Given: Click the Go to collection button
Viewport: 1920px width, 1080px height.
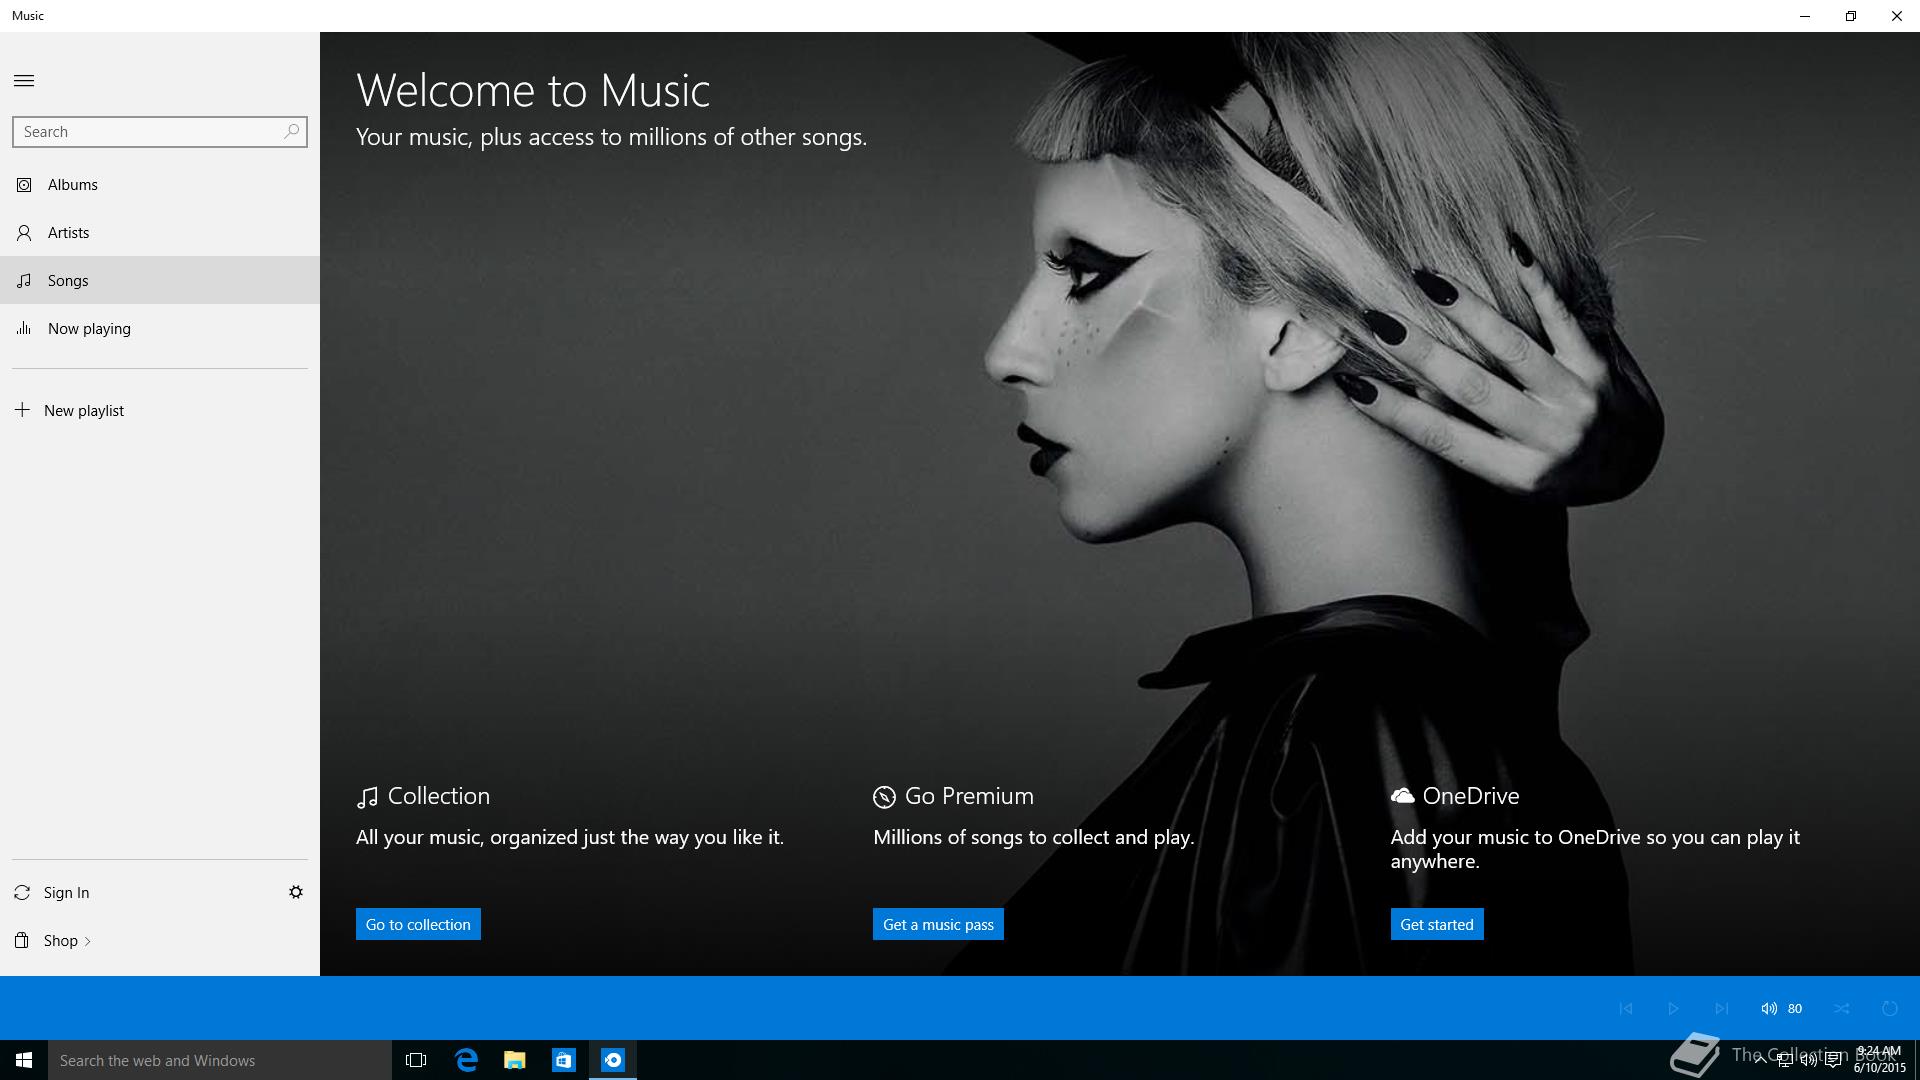Looking at the screenshot, I should coord(418,924).
